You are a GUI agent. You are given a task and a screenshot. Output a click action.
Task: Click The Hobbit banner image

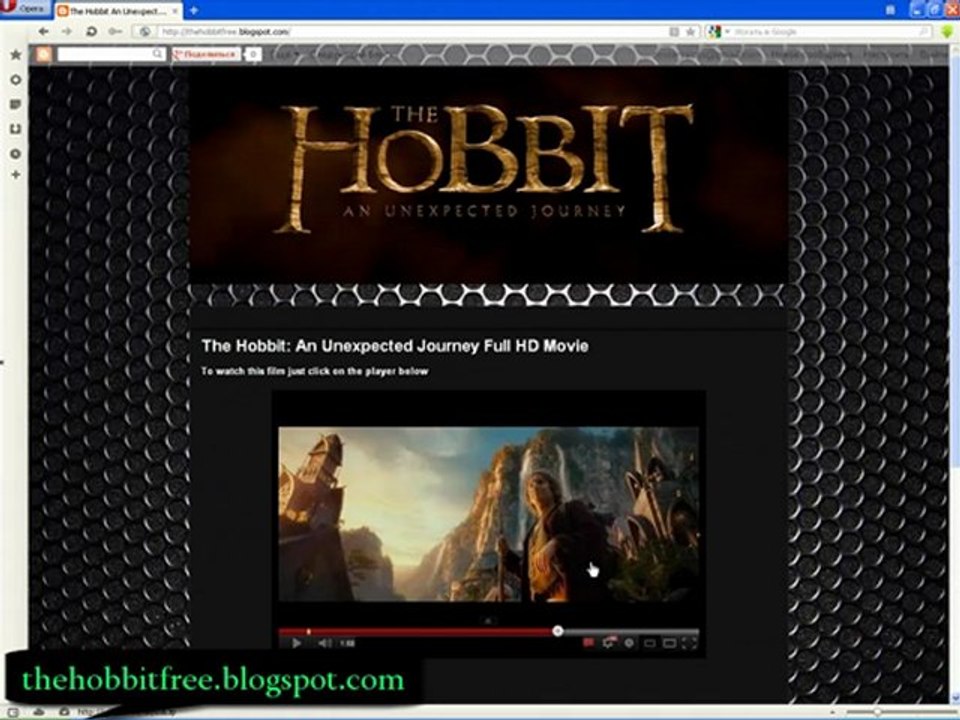coord(488,175)
